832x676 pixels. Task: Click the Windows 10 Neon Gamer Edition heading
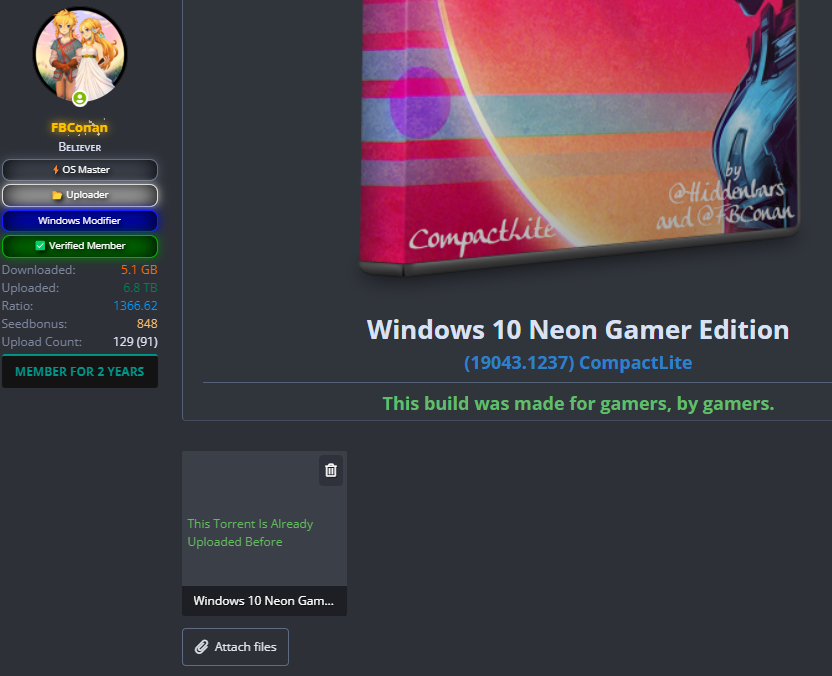coord(578,330)
